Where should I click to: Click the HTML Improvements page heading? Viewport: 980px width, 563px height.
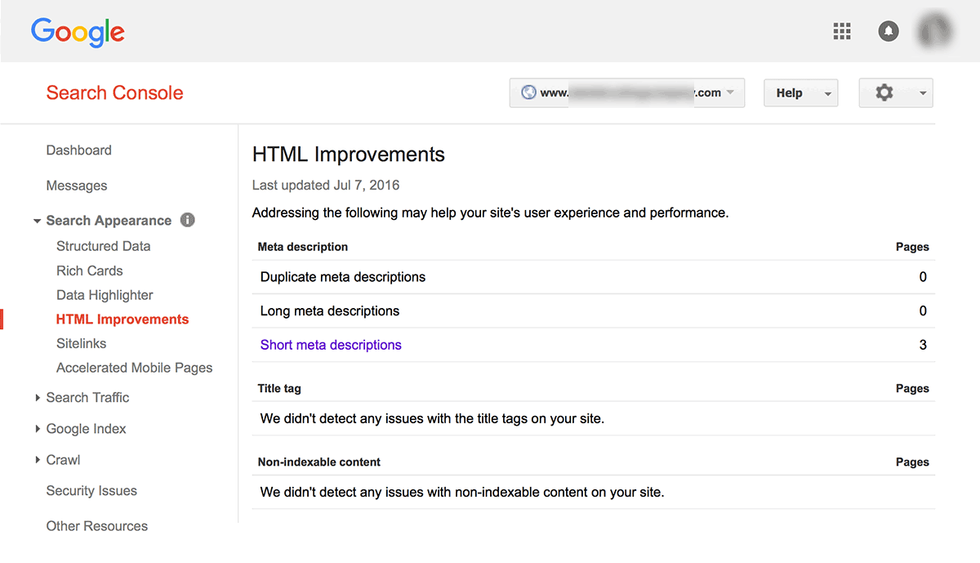[348, 154]
